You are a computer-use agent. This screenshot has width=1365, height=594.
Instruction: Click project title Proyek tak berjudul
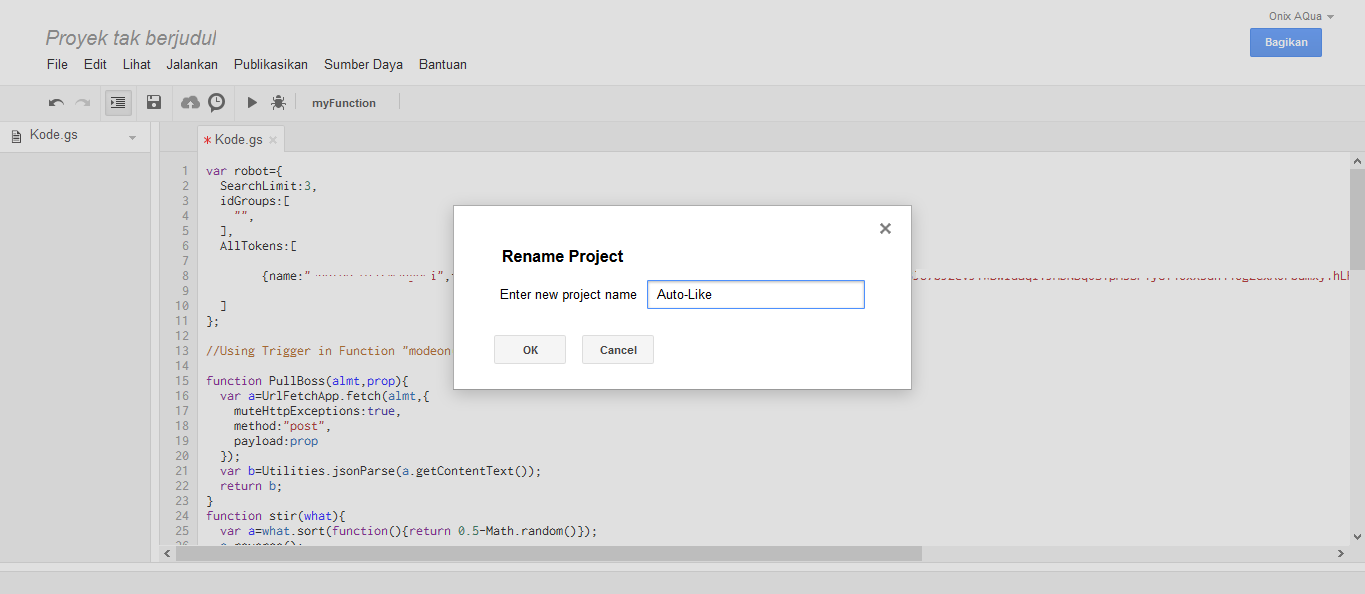click(x=131, y=38)
